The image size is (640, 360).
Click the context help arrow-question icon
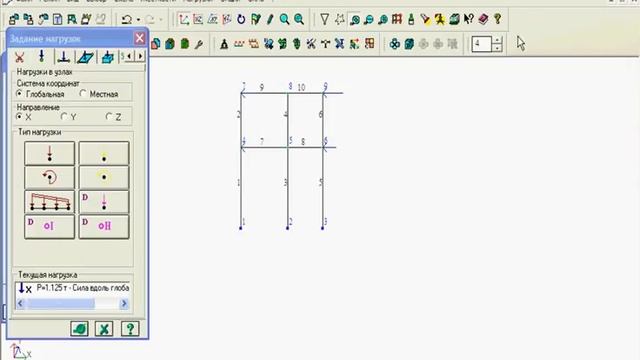click(469, 19)
